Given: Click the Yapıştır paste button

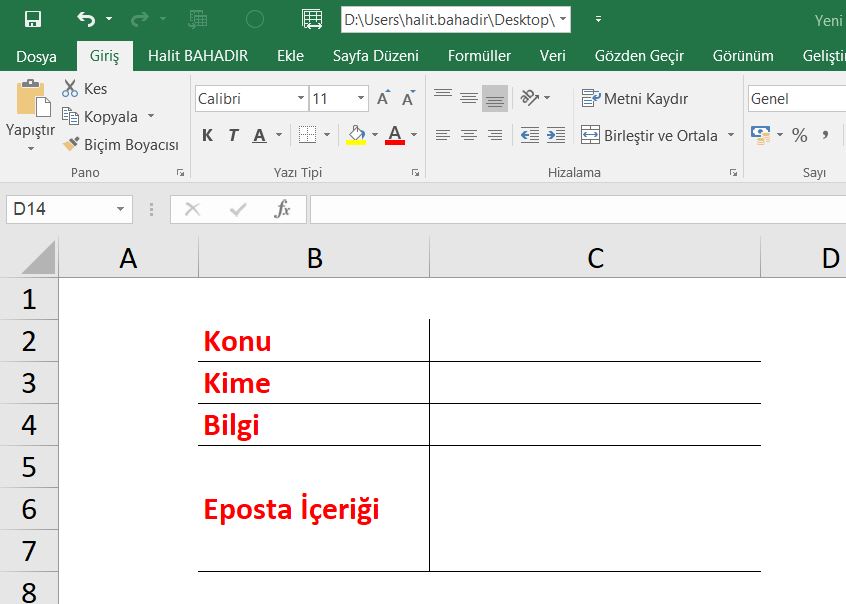Looking at the screenshot, I should pos(31,114).
